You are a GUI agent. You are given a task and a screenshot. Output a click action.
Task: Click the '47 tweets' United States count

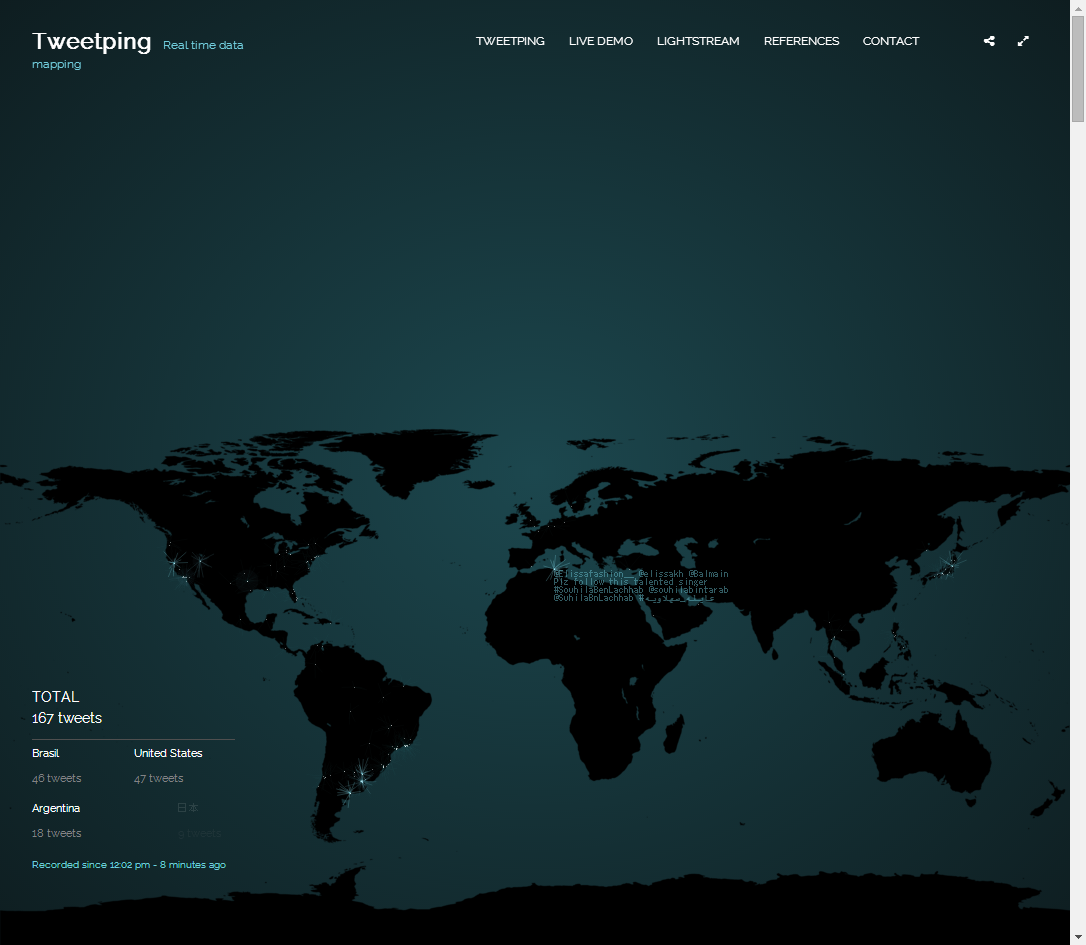point(159,778)
